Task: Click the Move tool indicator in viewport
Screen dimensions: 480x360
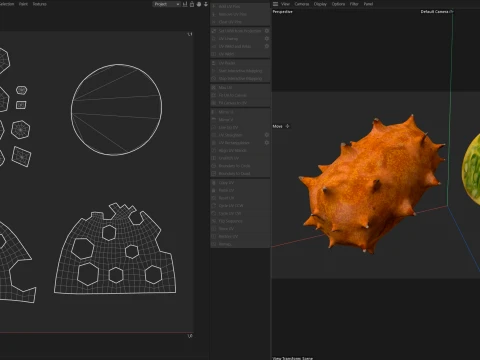Action: [281, 126]
